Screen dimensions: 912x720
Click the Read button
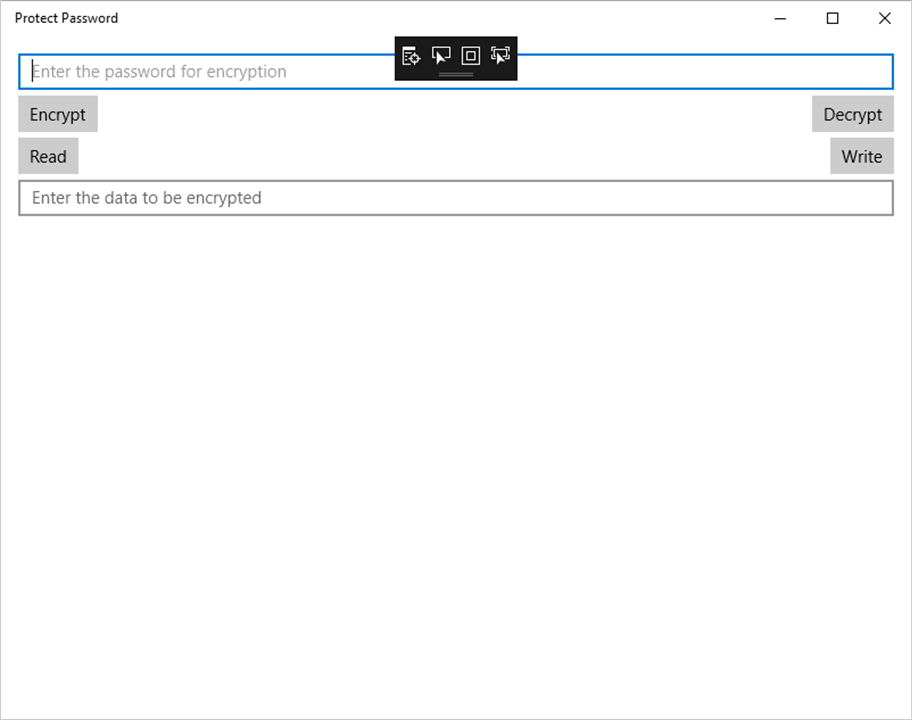tap(48, 156)
